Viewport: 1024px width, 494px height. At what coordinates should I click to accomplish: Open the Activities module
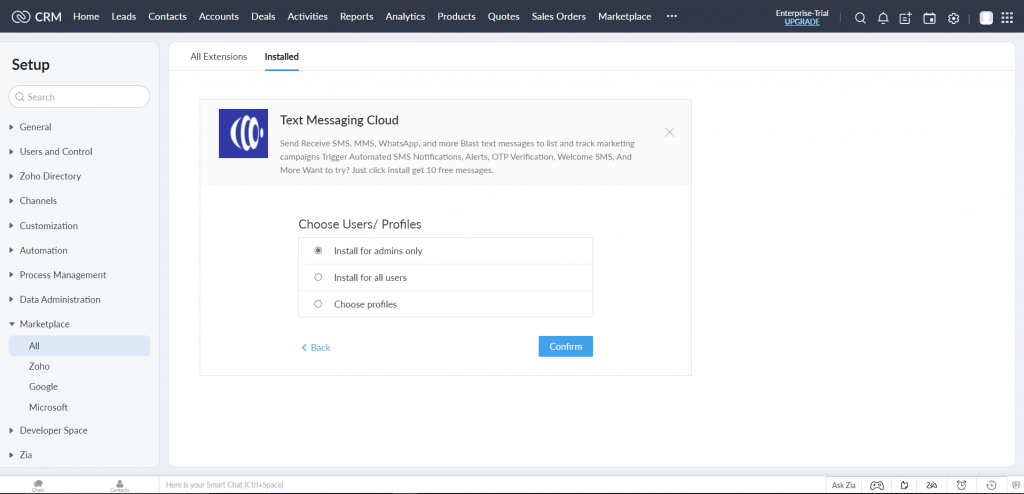(308, 16)
